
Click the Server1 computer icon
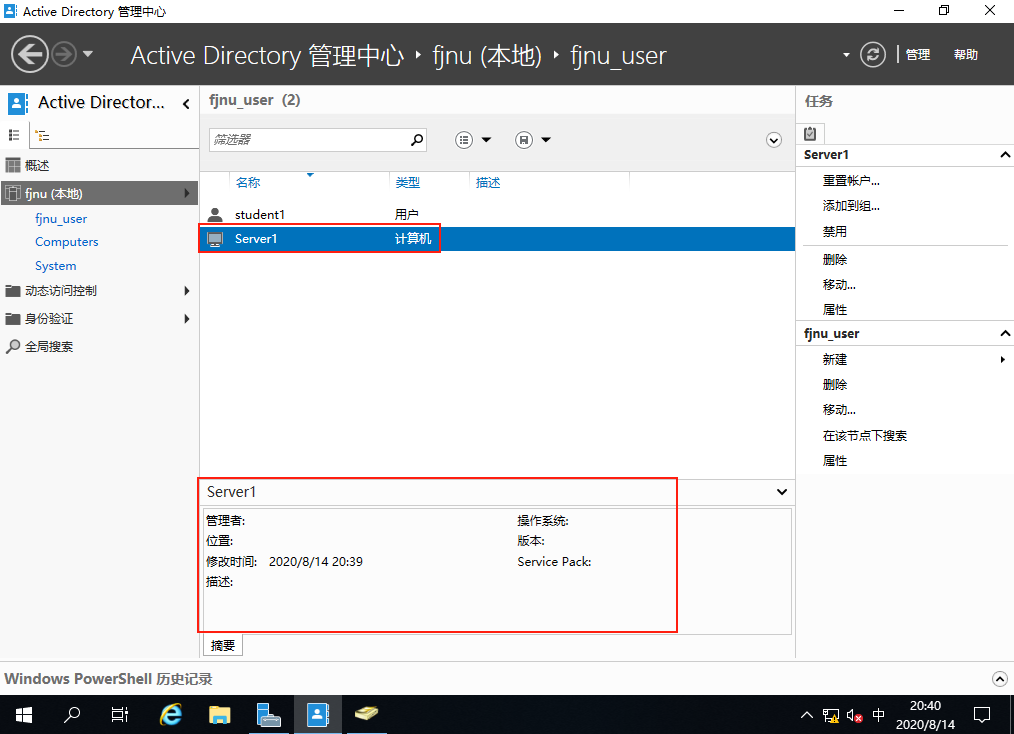coord(215,239)
